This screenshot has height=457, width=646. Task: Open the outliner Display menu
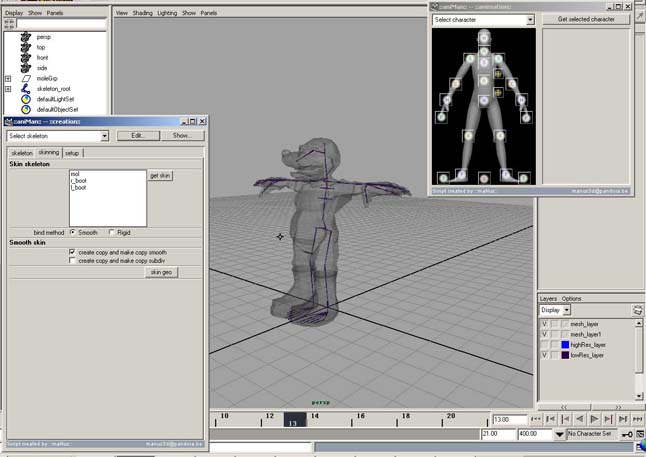tap(14, 13)
